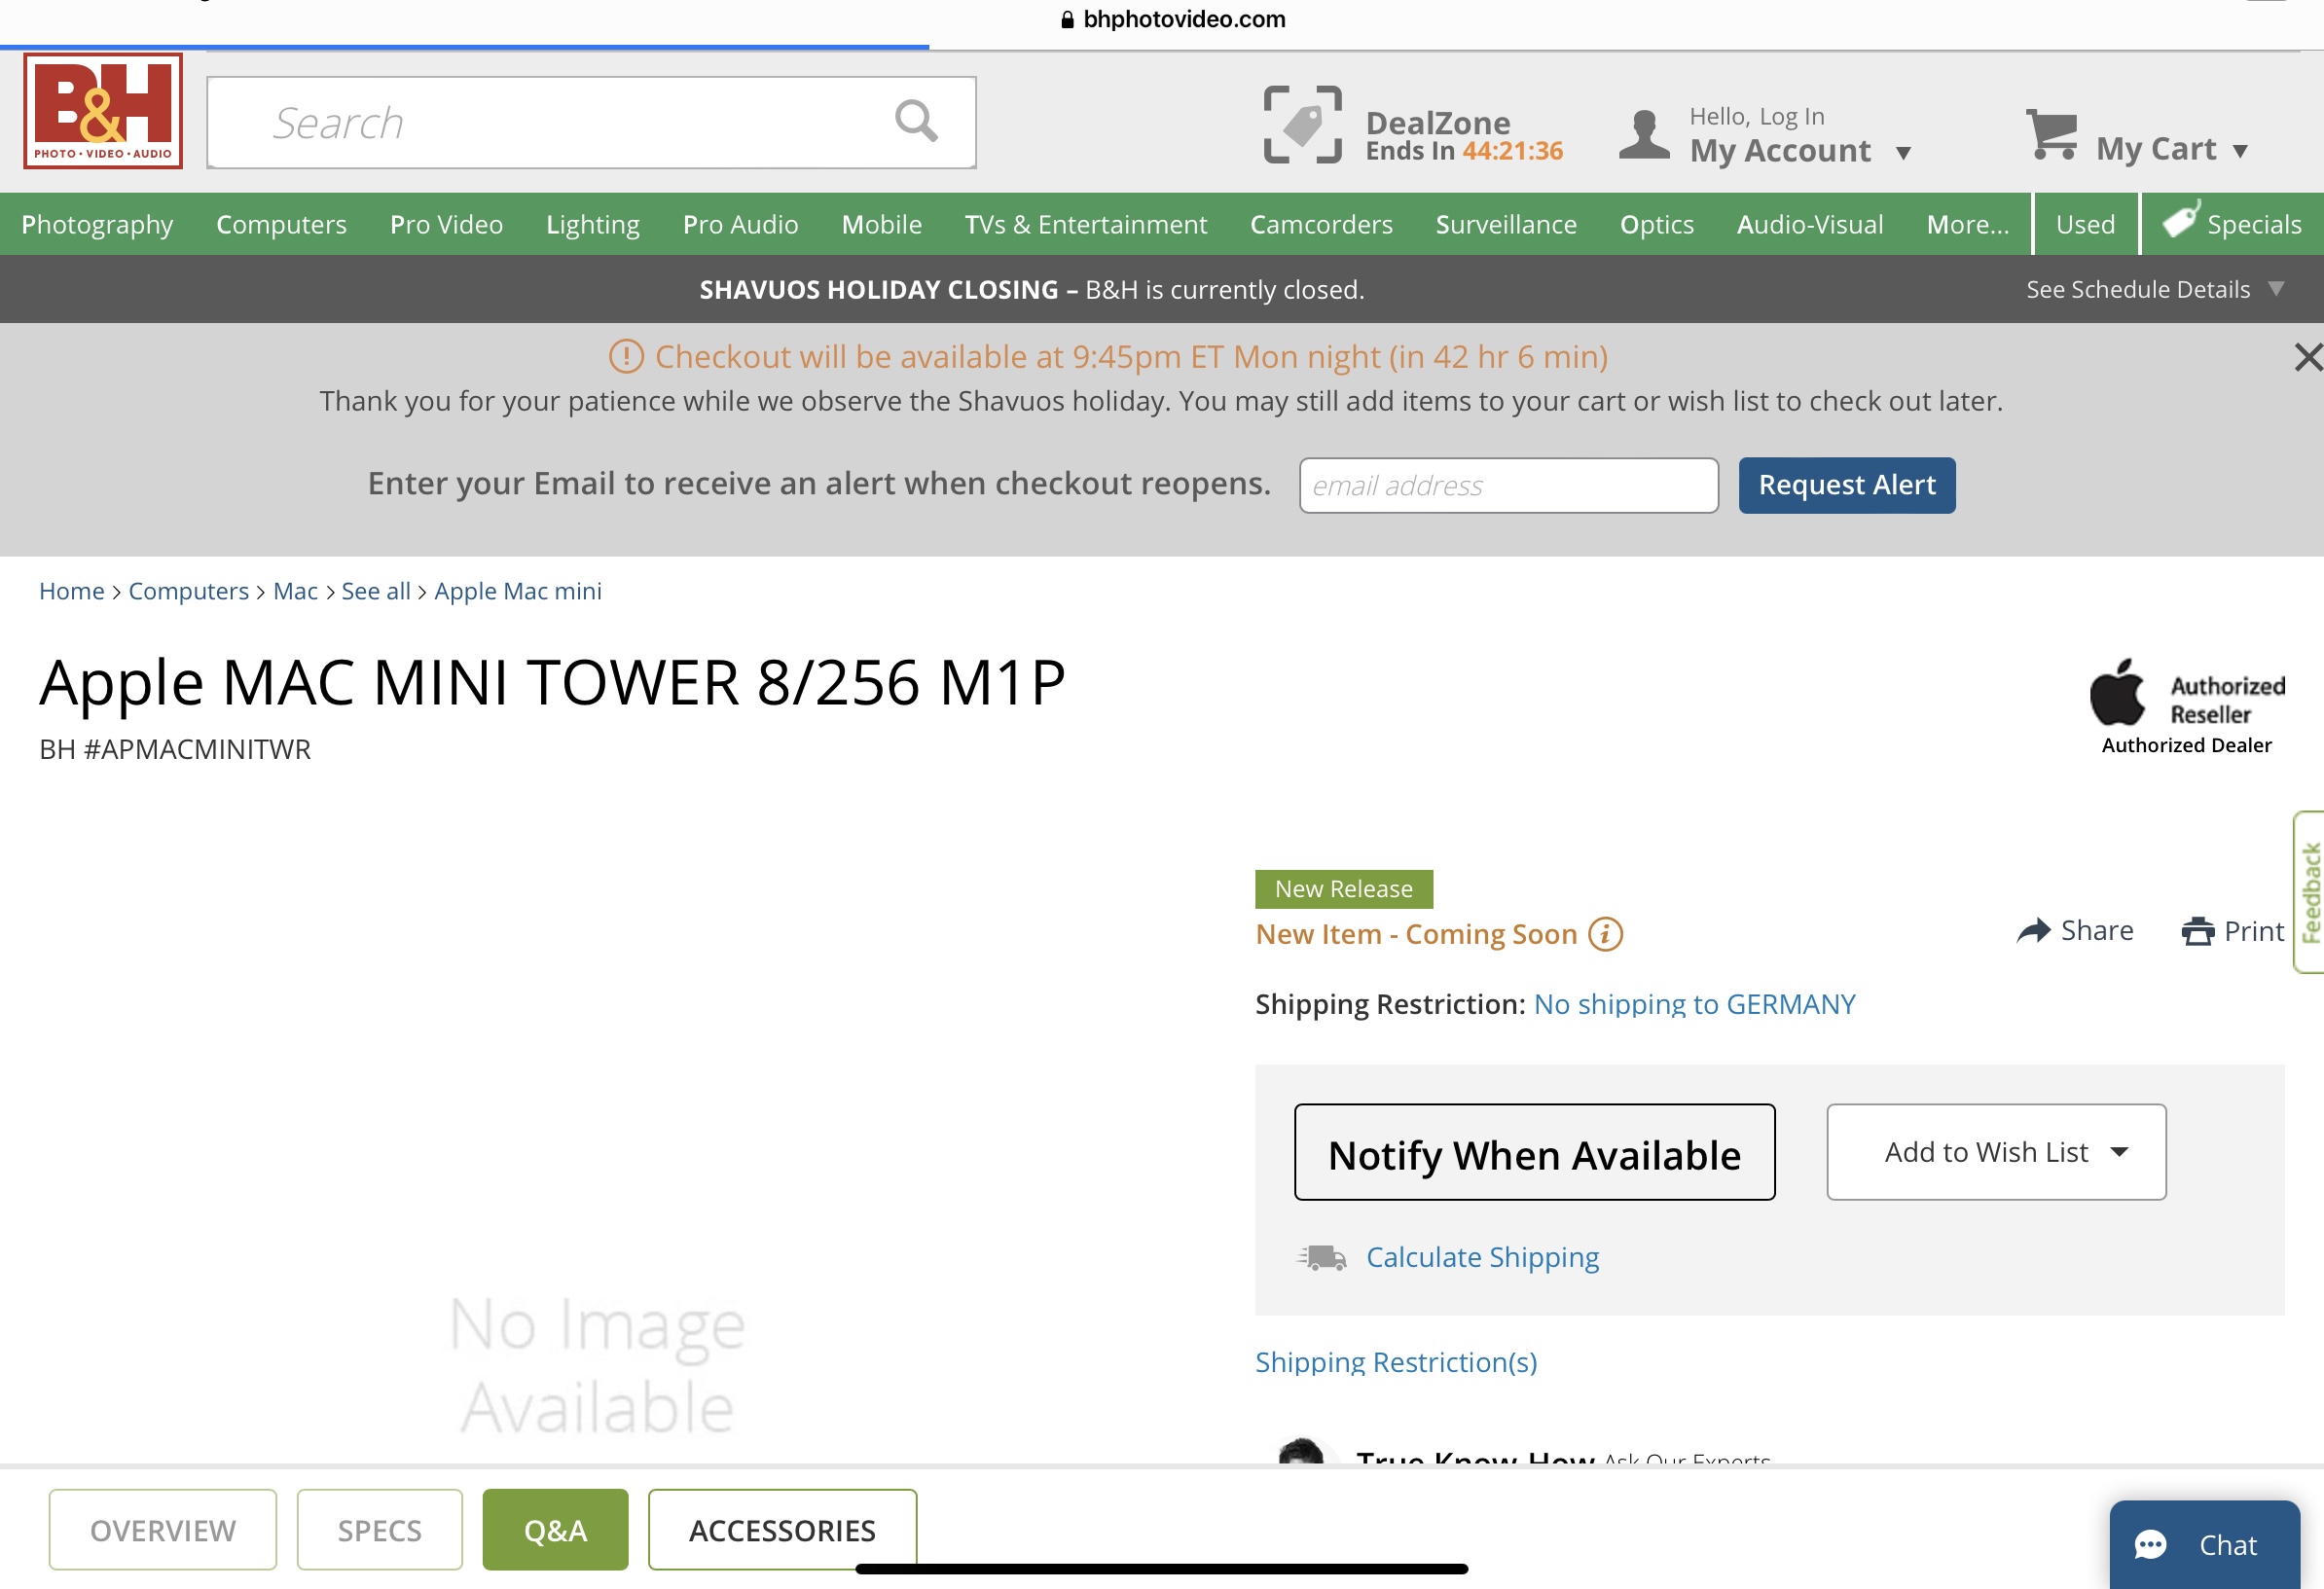
Task: Click the Coming Soon info icon
Action: click(1605, 934)
